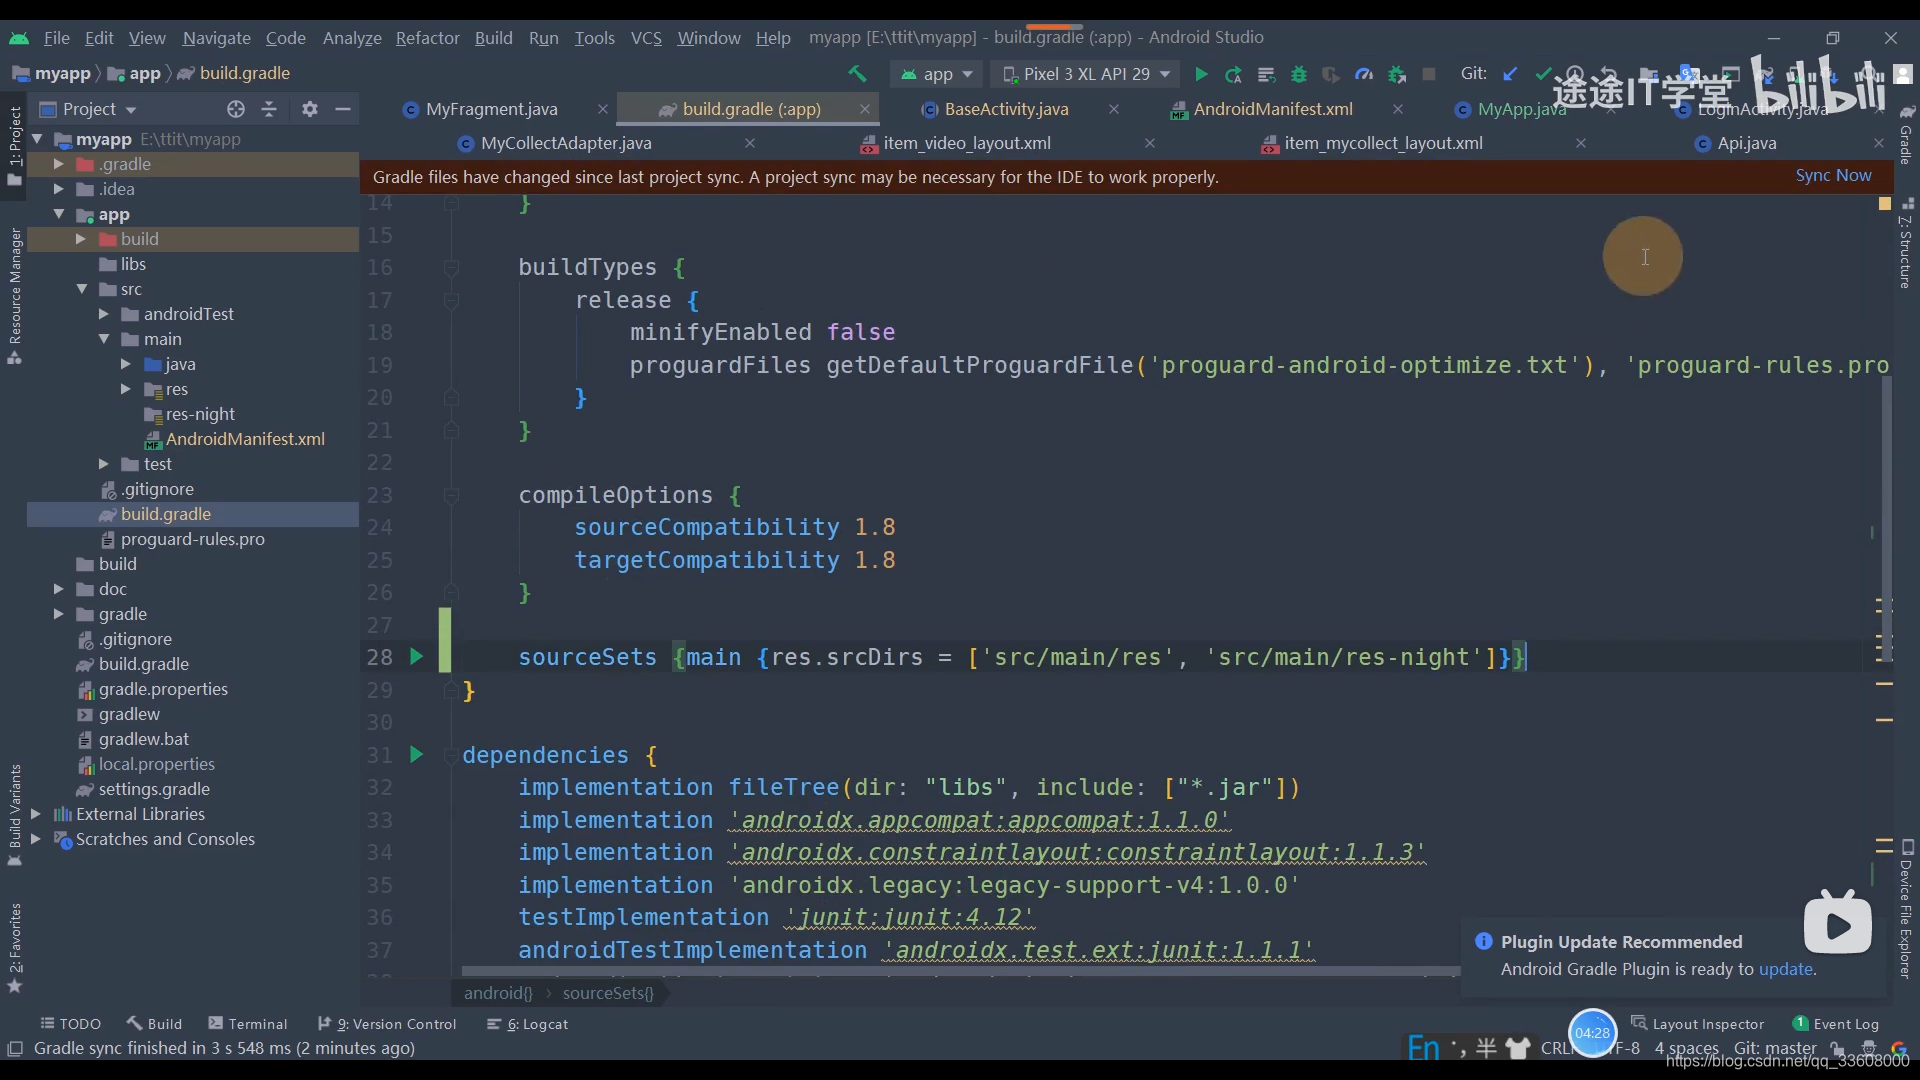Click run gutter arrow on dependencies line
1920x1080 pixels.
click(x=417, y=755)
